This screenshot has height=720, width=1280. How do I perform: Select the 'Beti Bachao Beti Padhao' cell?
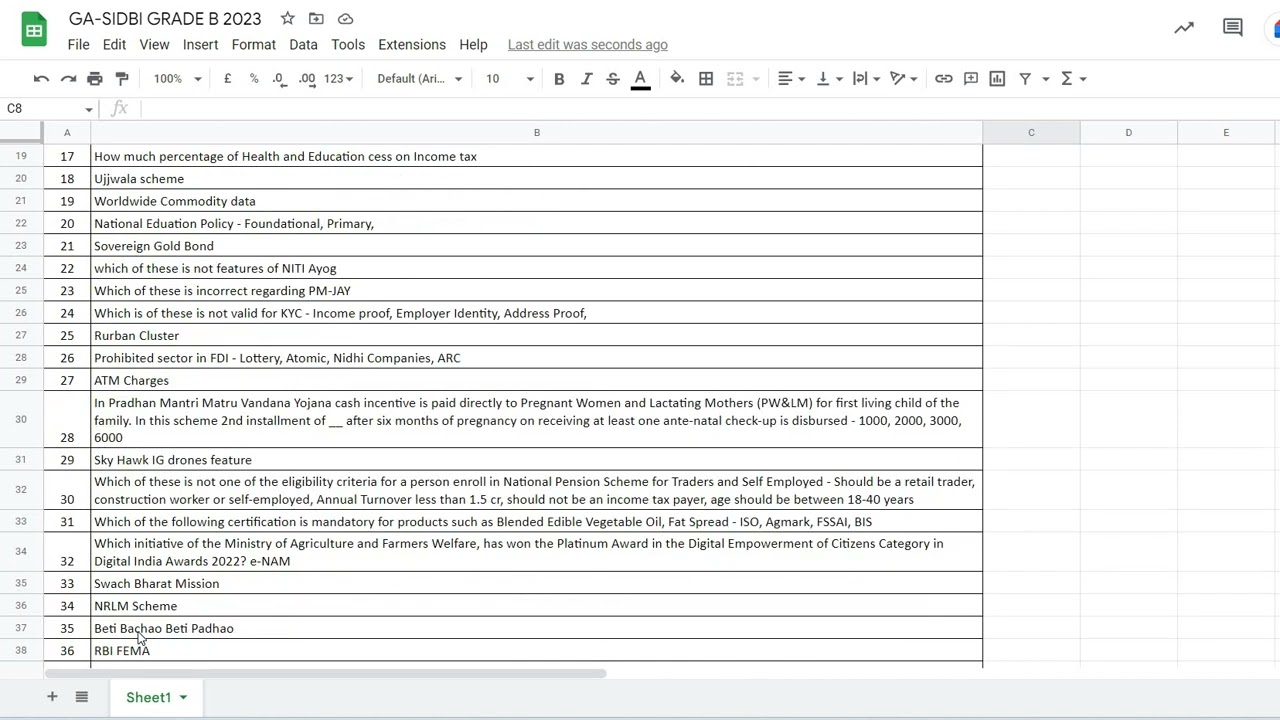[536, 628]
